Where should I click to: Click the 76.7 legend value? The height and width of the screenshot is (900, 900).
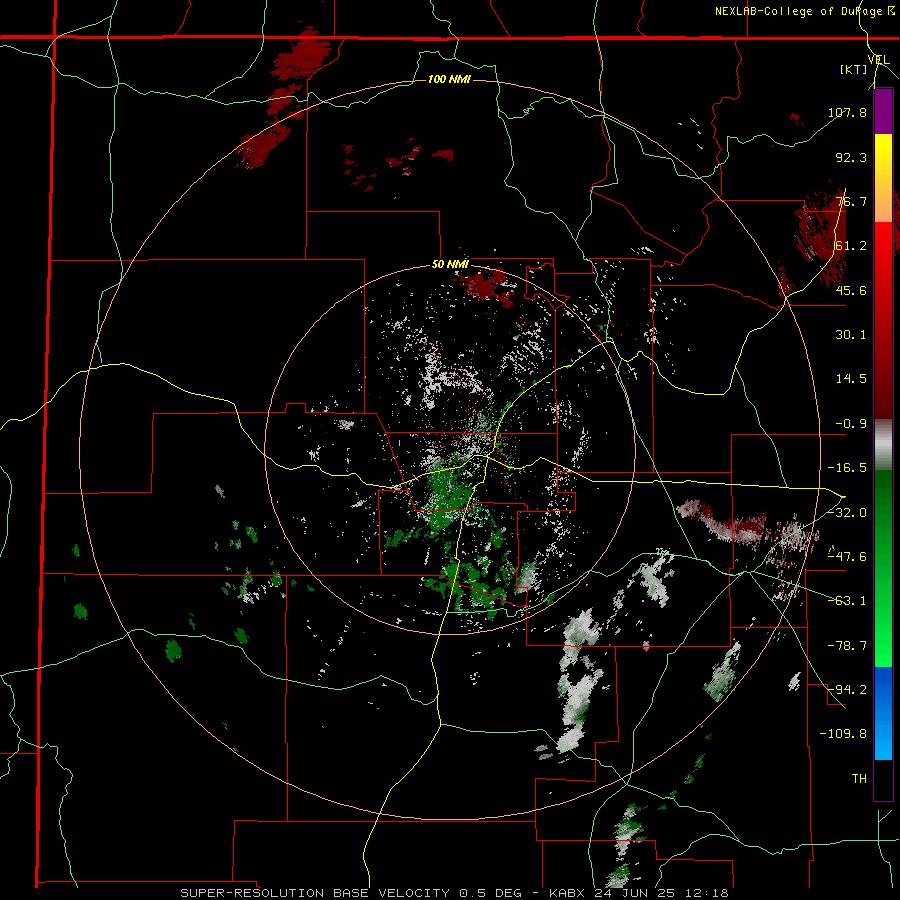click(x=851, y=201)
